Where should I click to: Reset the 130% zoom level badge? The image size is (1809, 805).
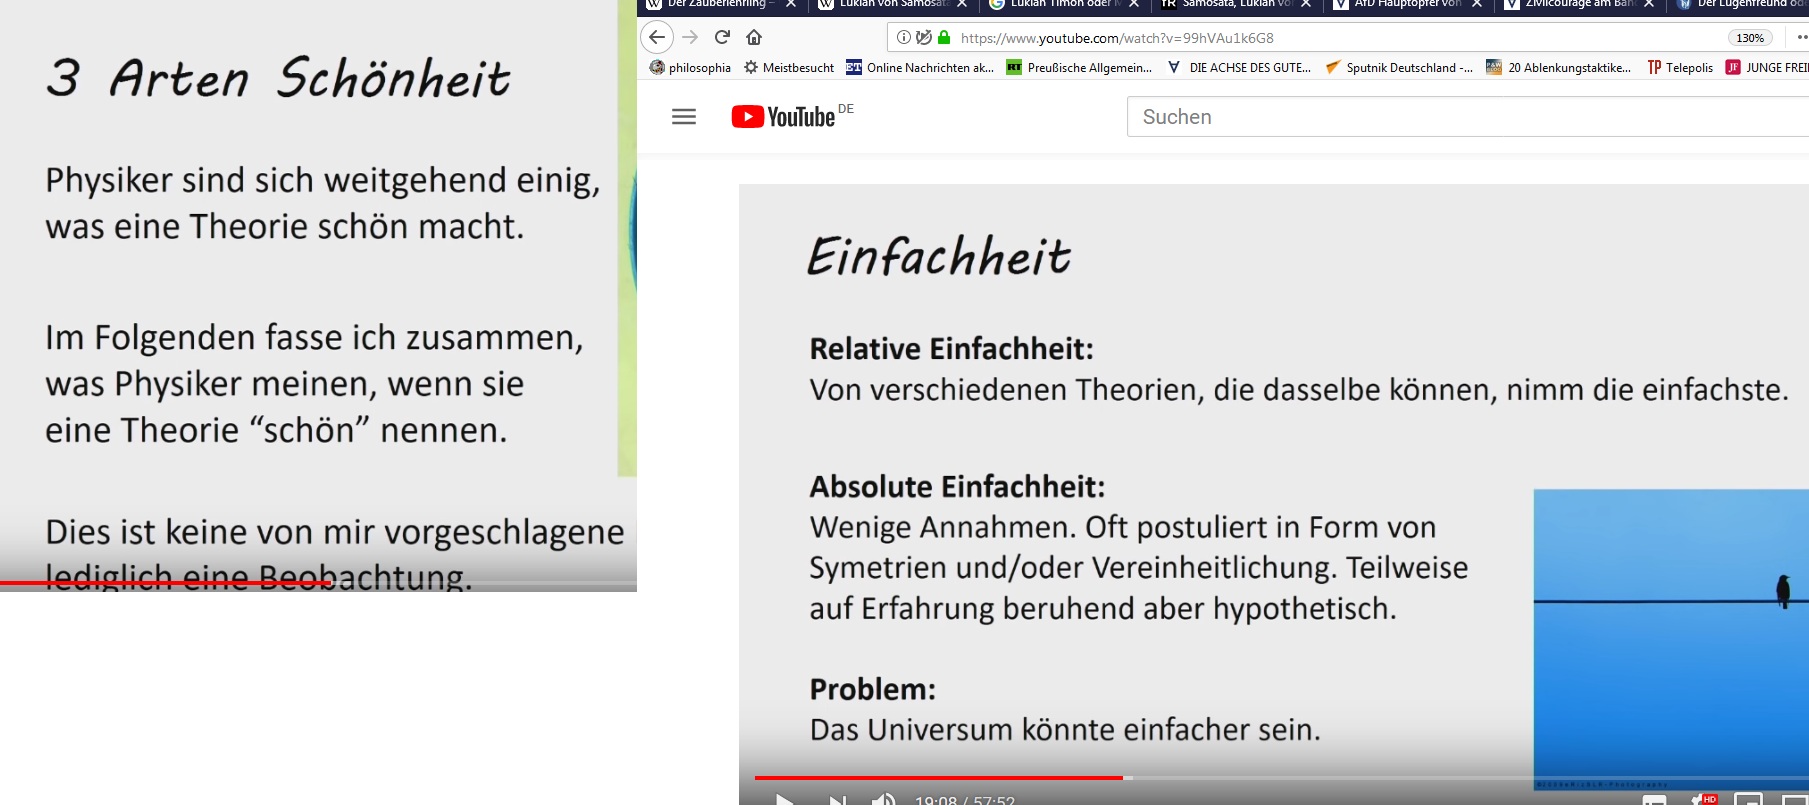pos(1750,38)
